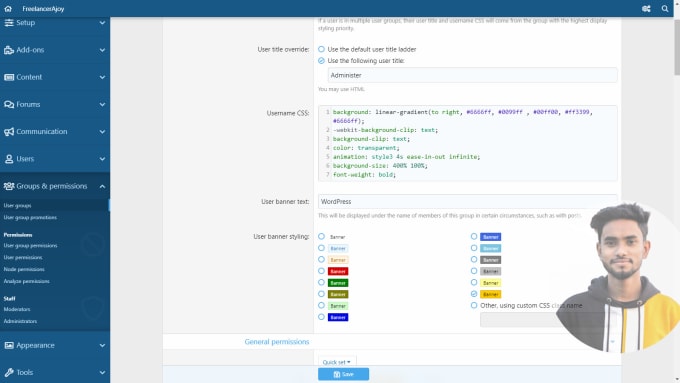Click the General permissions heading
Image resolution: width=680 pixels, height=383 pixels.
point(277,342)
